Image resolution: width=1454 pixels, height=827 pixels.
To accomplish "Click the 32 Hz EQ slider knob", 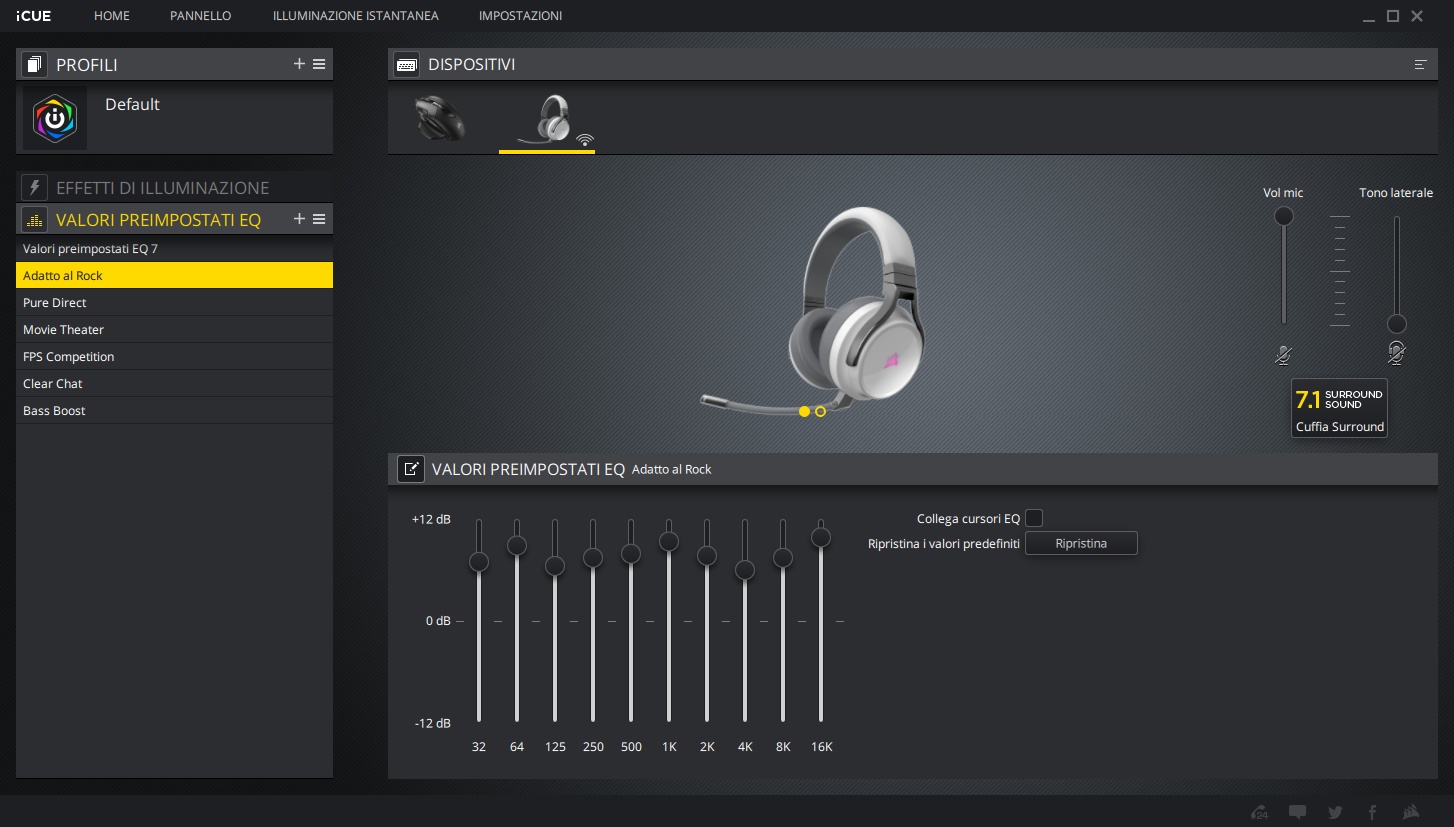I will [479, 562].
